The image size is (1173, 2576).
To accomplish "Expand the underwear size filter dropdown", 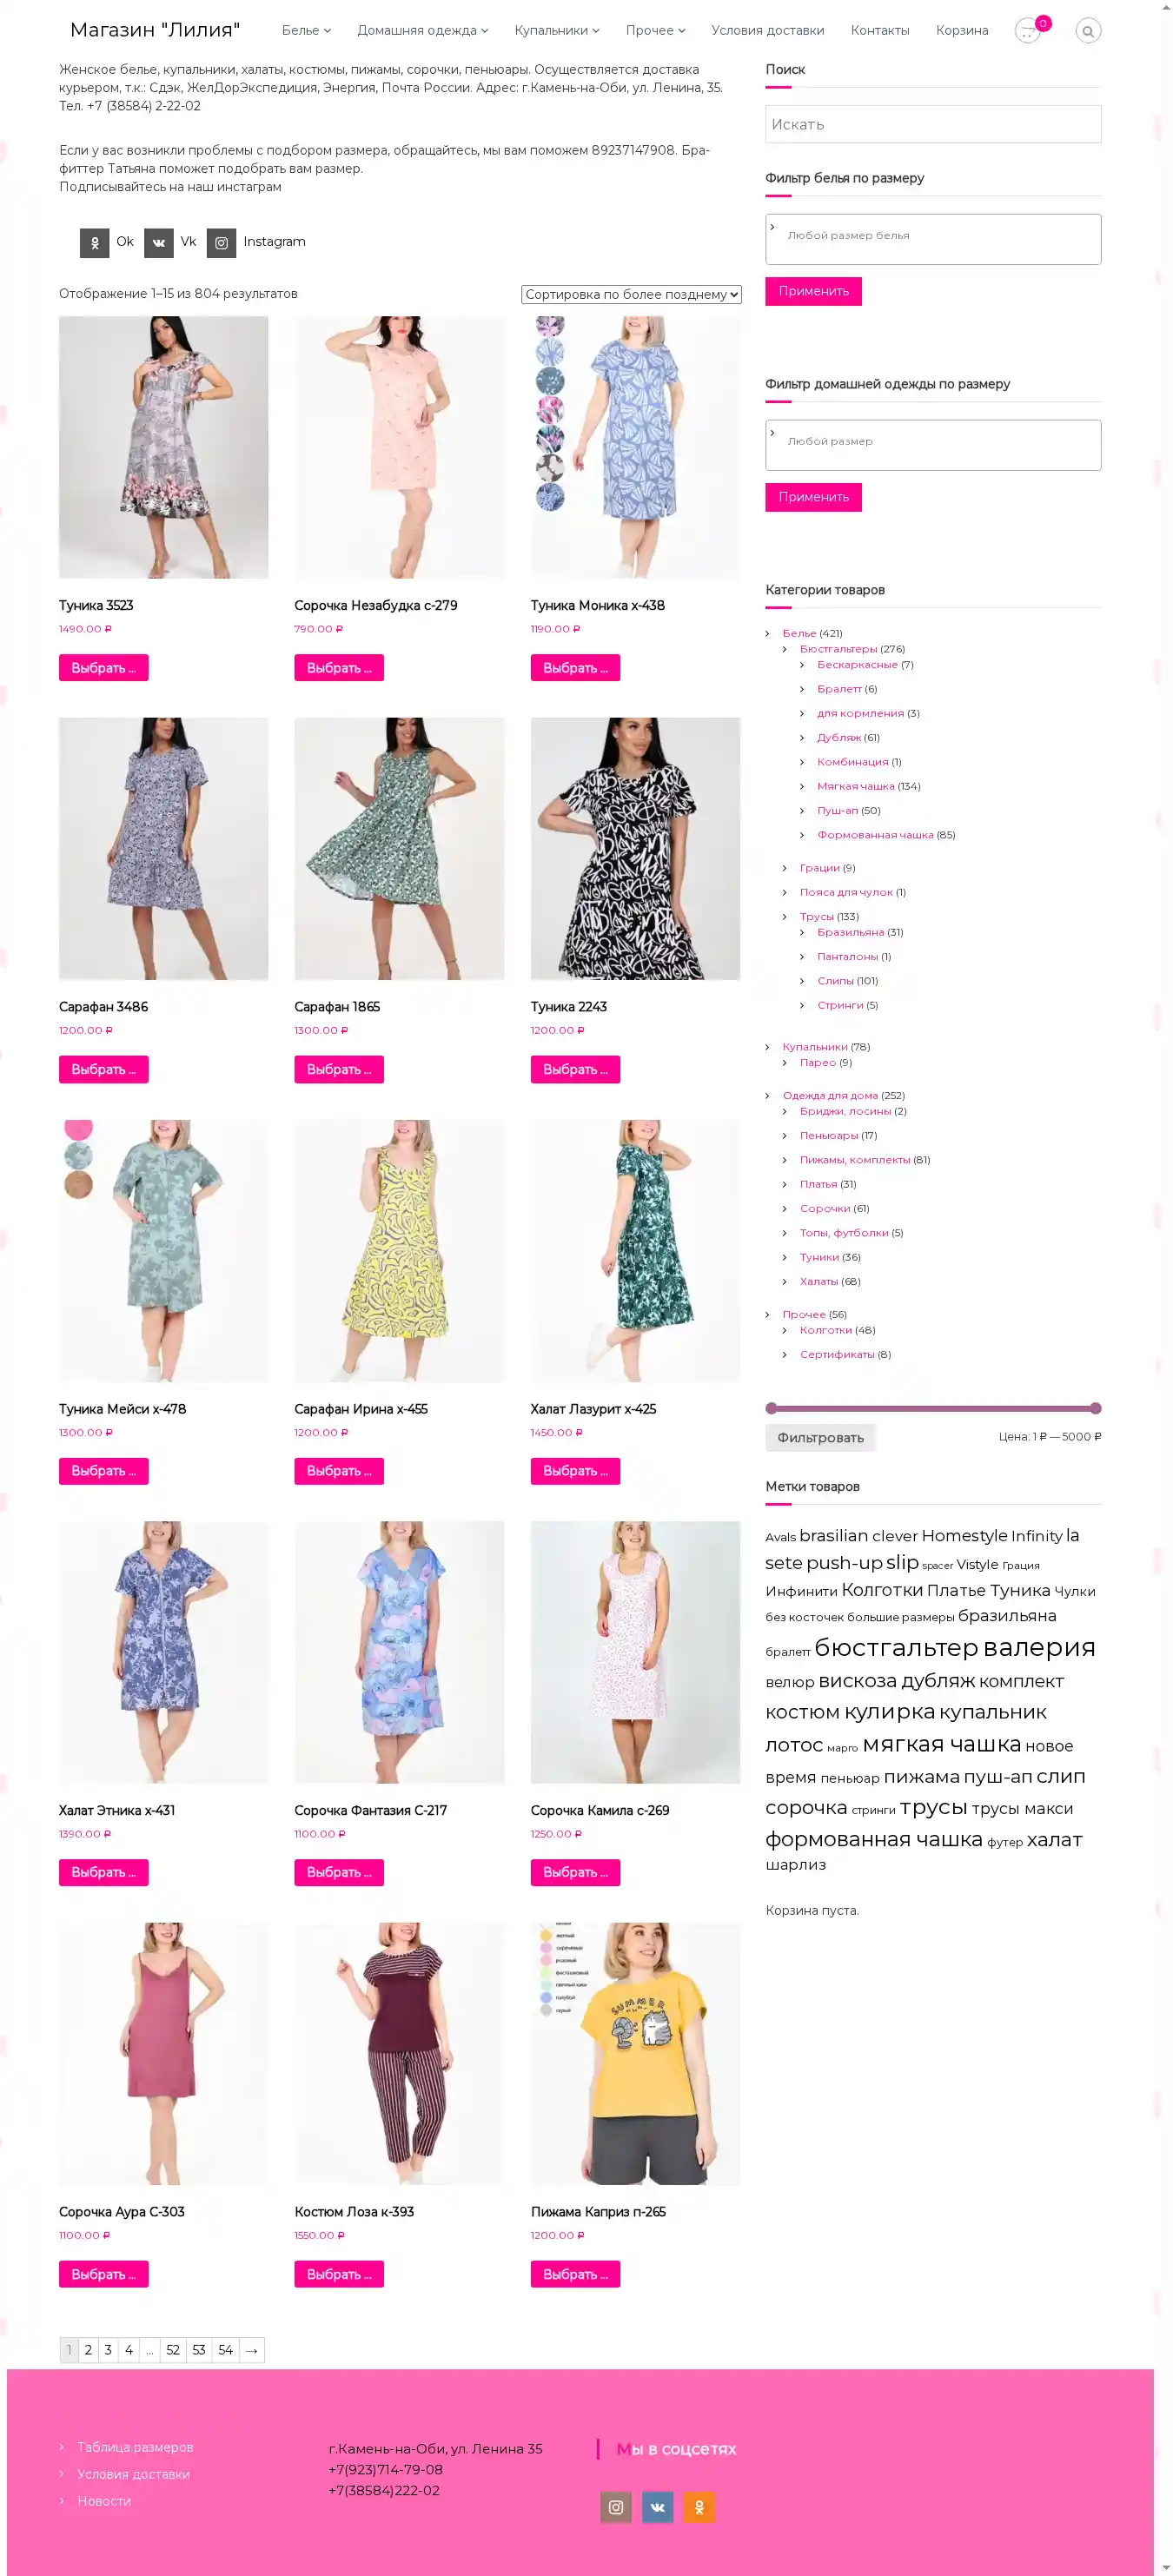I will click(x=933, y=239).
